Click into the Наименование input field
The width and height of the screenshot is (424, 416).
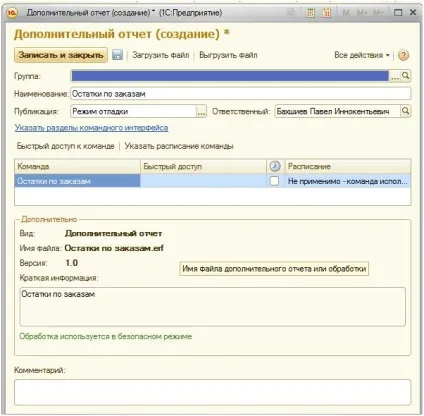click(x=241, y=94)
